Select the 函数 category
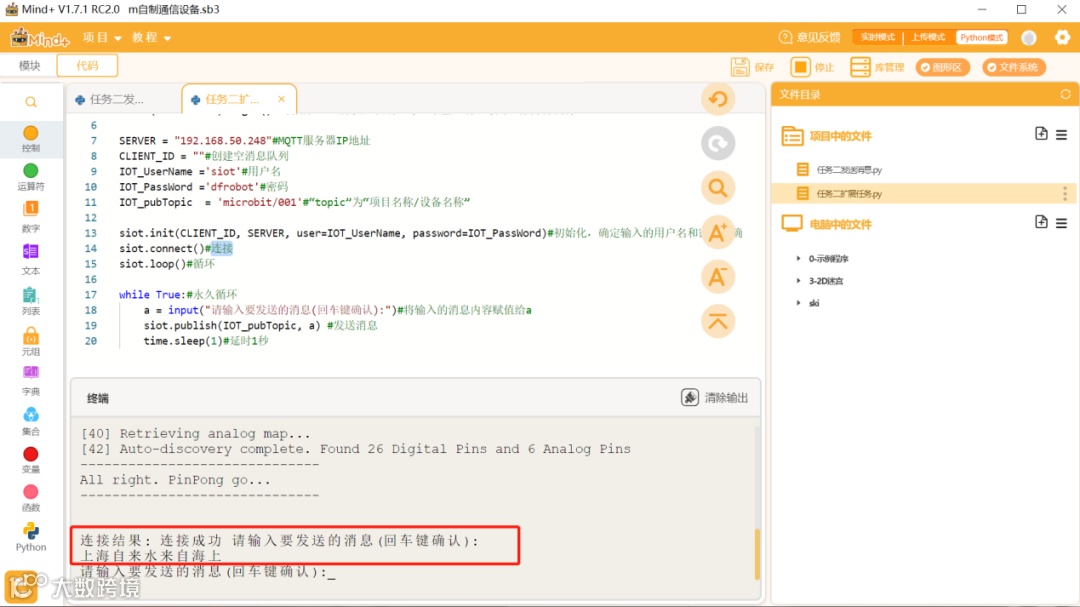 coord(30,498)
